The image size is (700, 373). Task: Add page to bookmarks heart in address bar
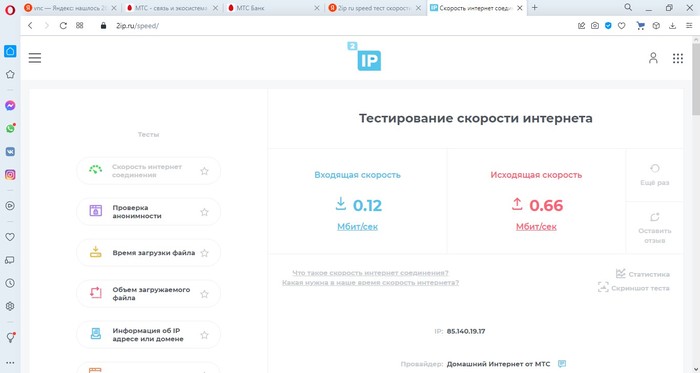click(621, 26)
